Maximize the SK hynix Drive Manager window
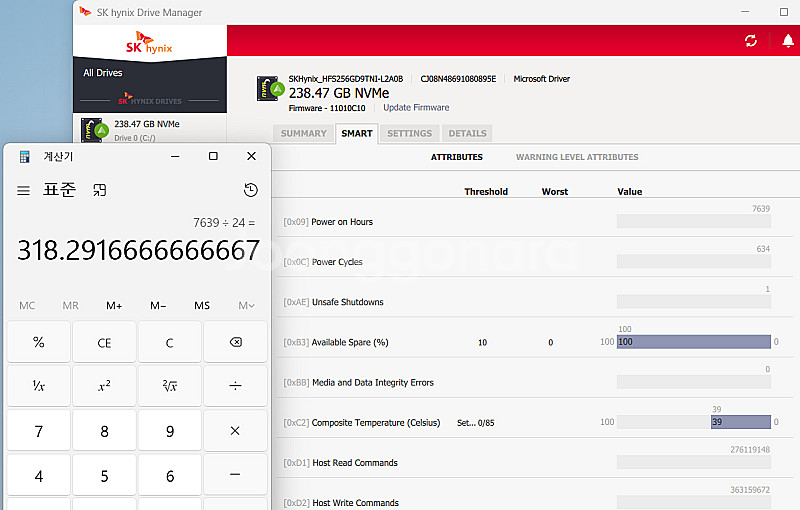 [784, 12]
